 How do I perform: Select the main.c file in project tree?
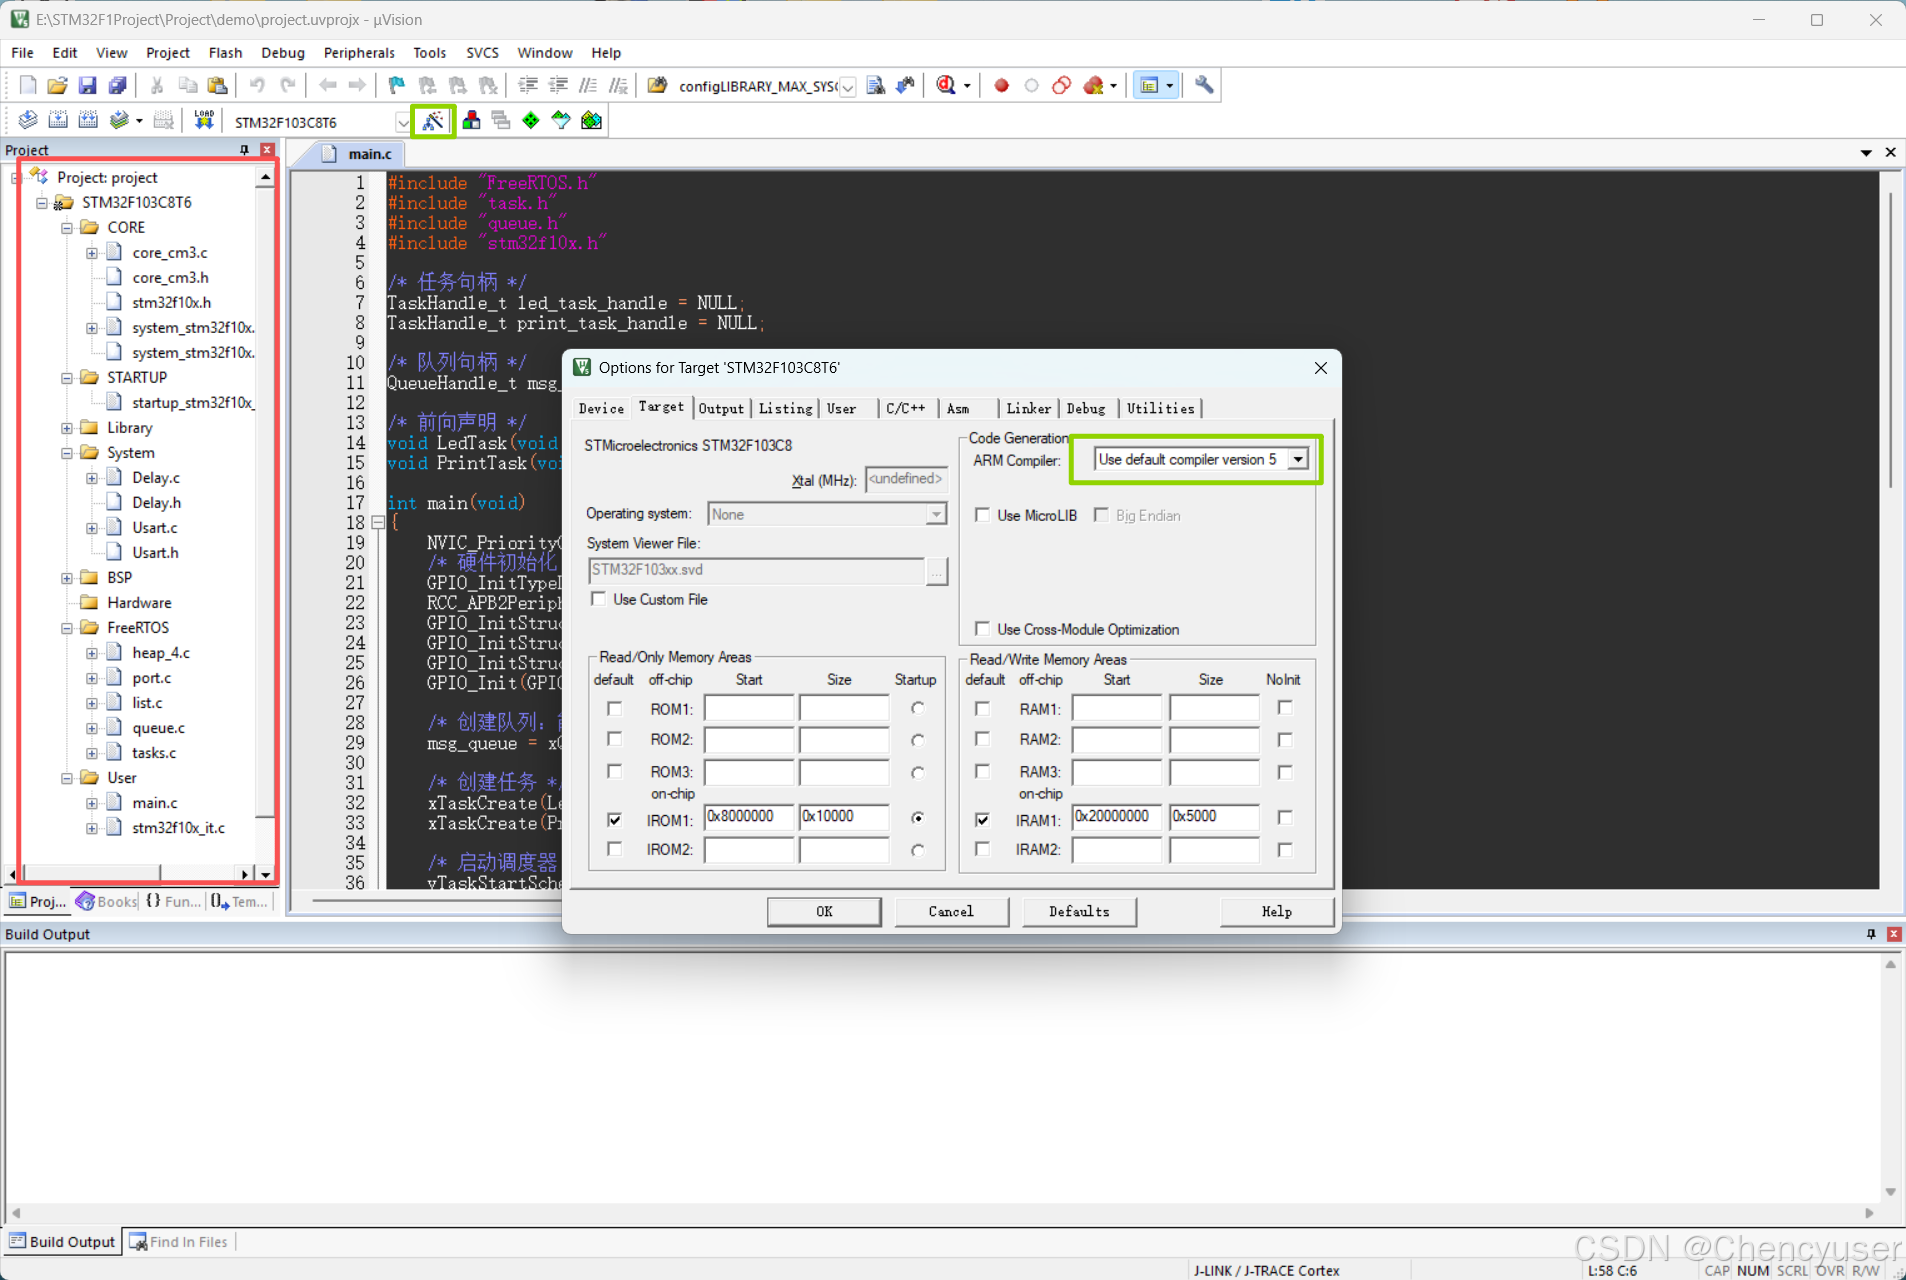155,802
